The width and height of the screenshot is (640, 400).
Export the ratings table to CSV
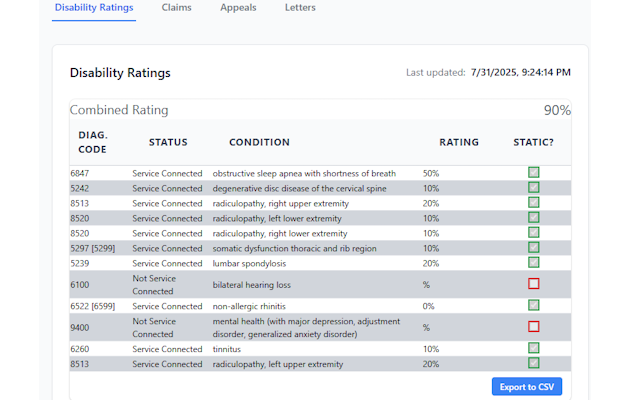tap(527, 387)
